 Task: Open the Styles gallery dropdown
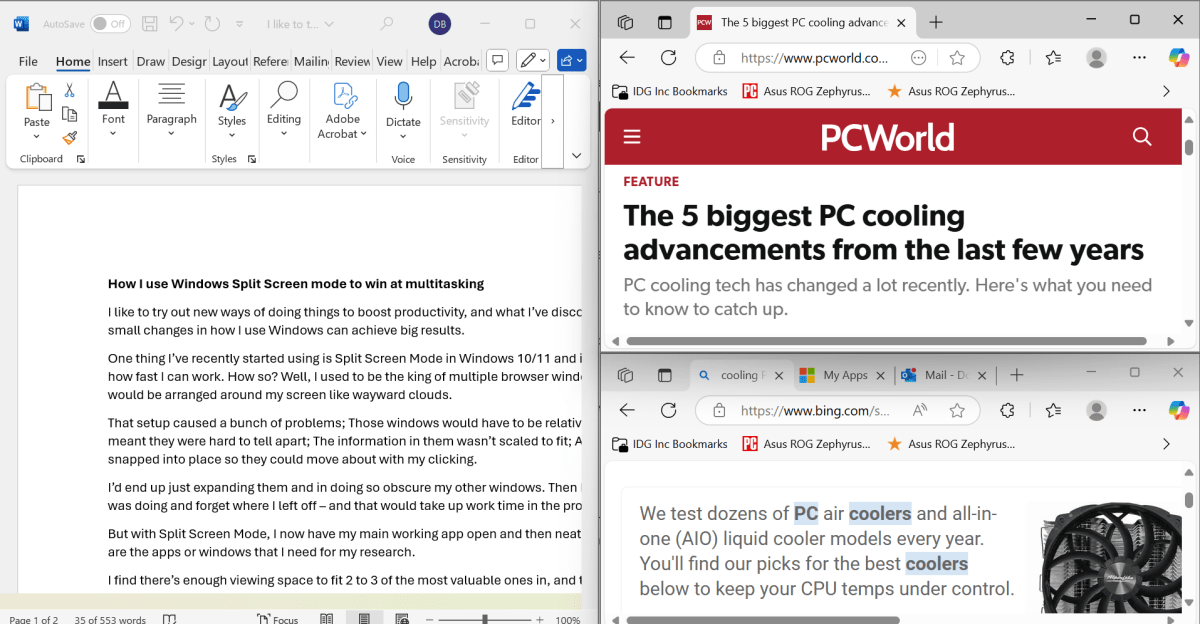click(232, 134)
